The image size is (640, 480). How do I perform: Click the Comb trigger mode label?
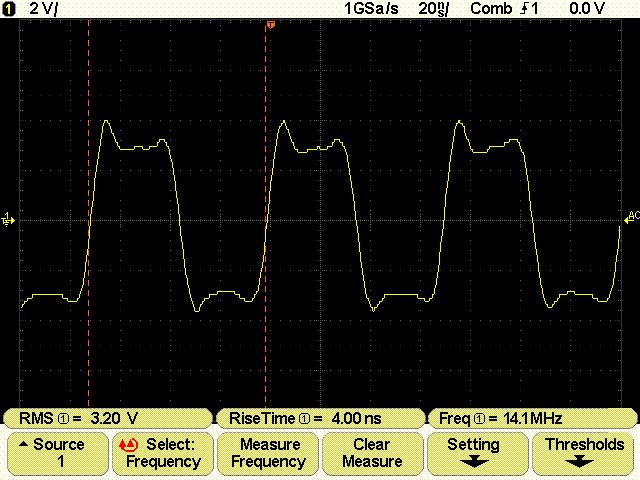click(x=491, y=9)
